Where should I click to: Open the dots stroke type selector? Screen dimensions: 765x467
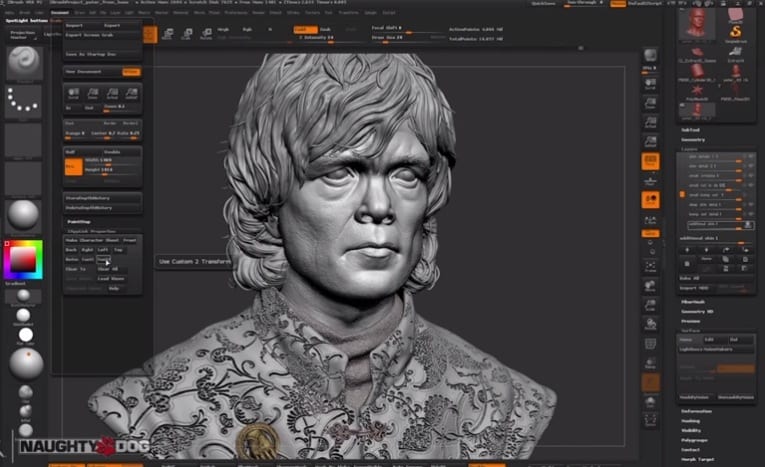tap(23, 101)
